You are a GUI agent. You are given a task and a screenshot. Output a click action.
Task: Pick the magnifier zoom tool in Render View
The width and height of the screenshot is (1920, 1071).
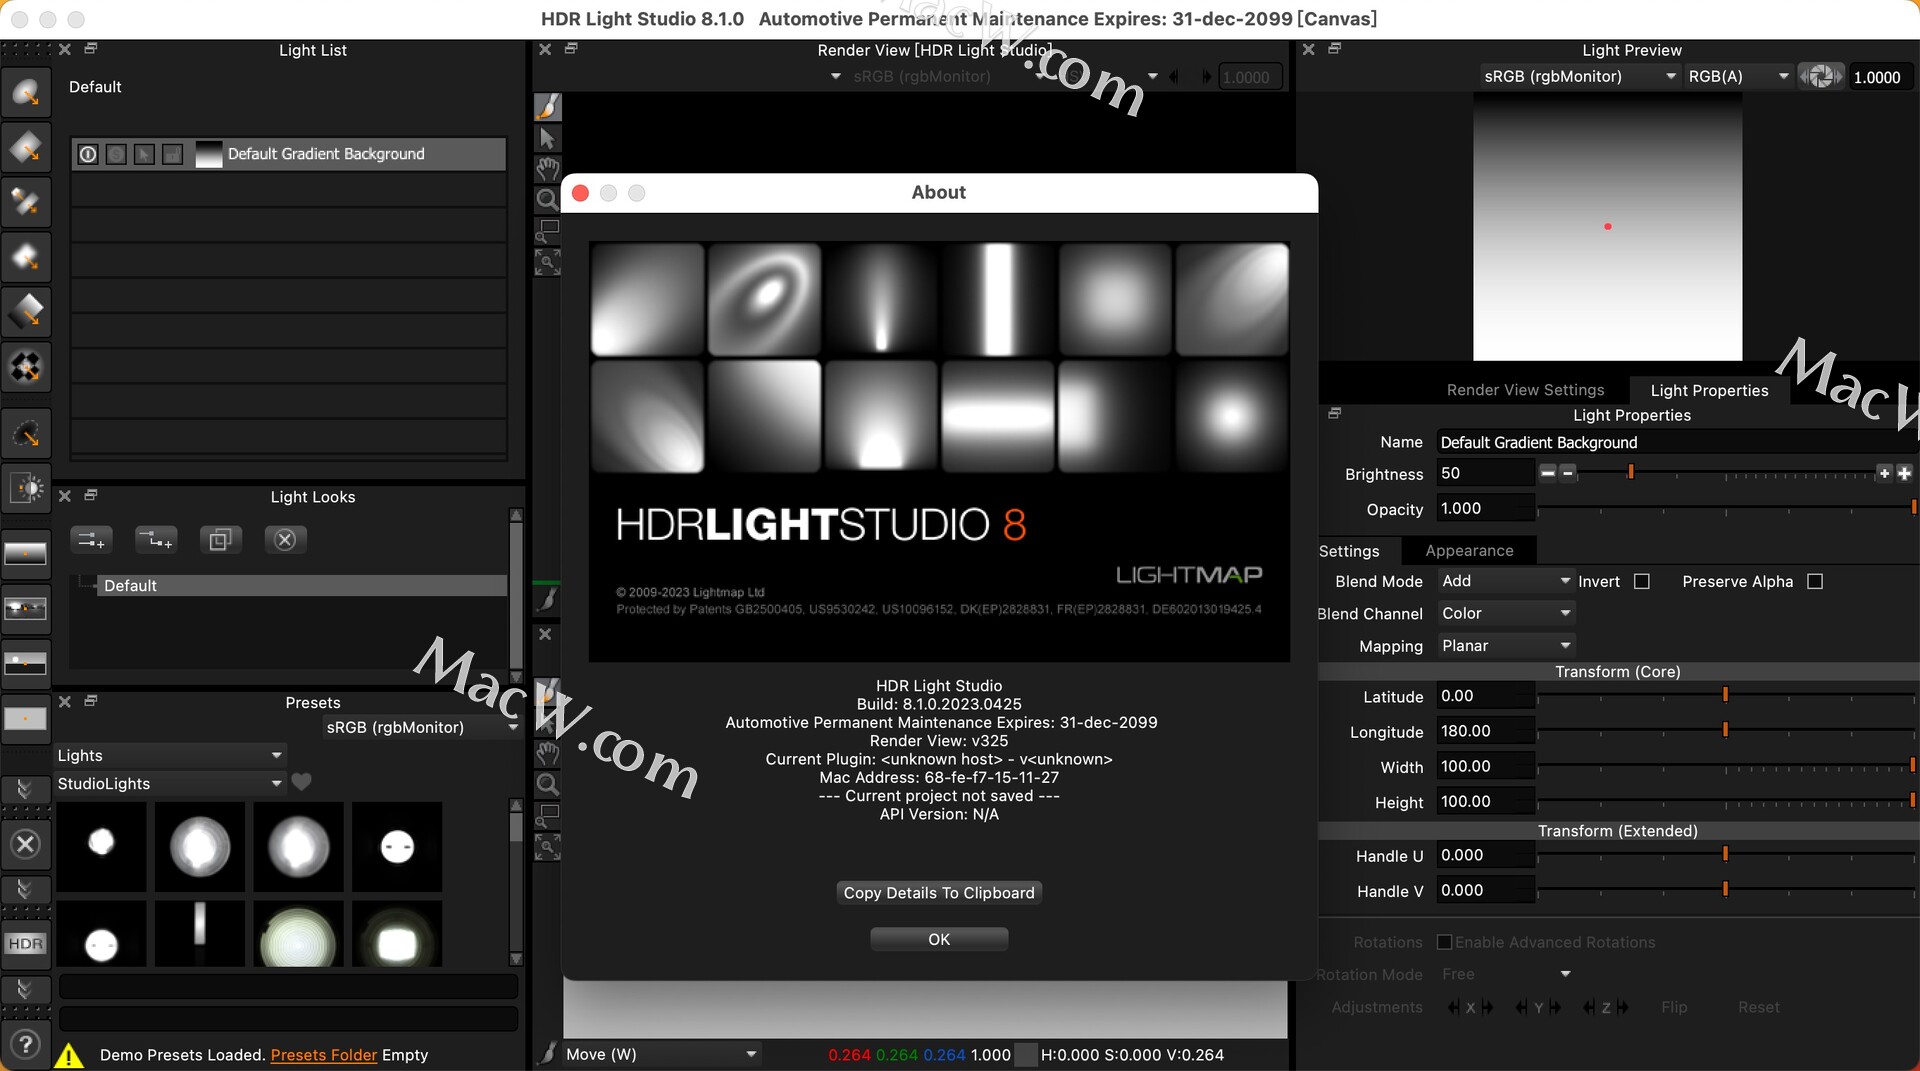pyautogui.click(x=547, y=200)
